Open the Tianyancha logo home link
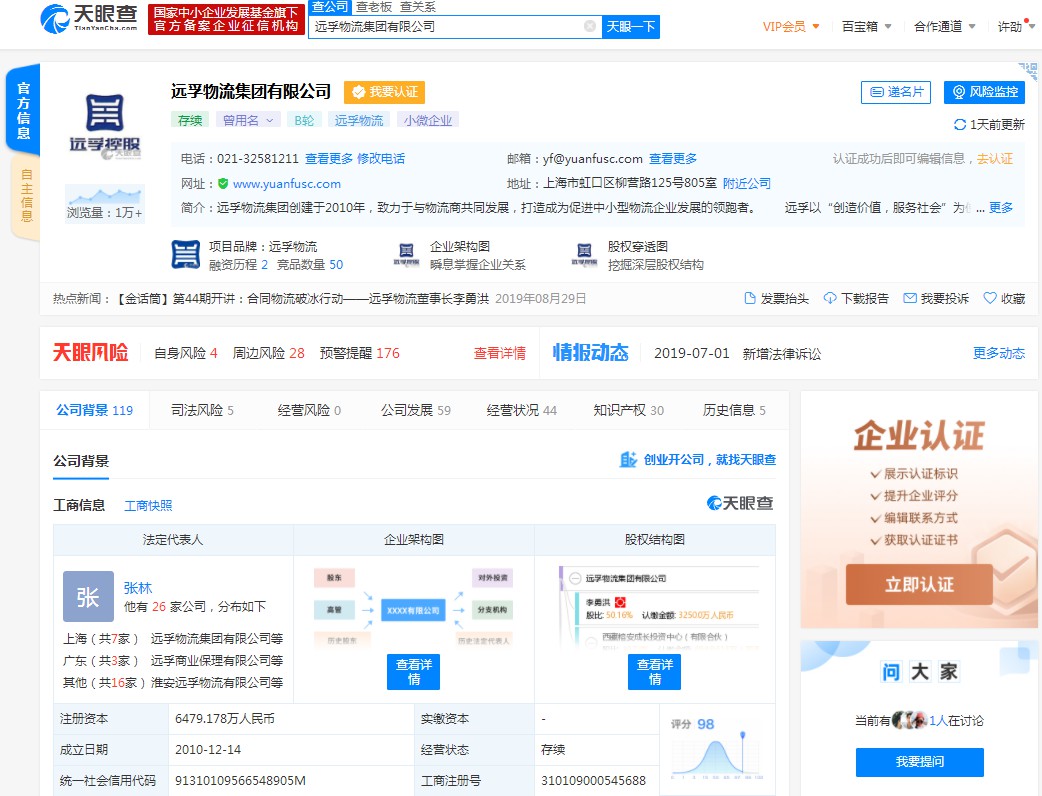The height and width of the screenshot is (796, 1042). point(88,18)
